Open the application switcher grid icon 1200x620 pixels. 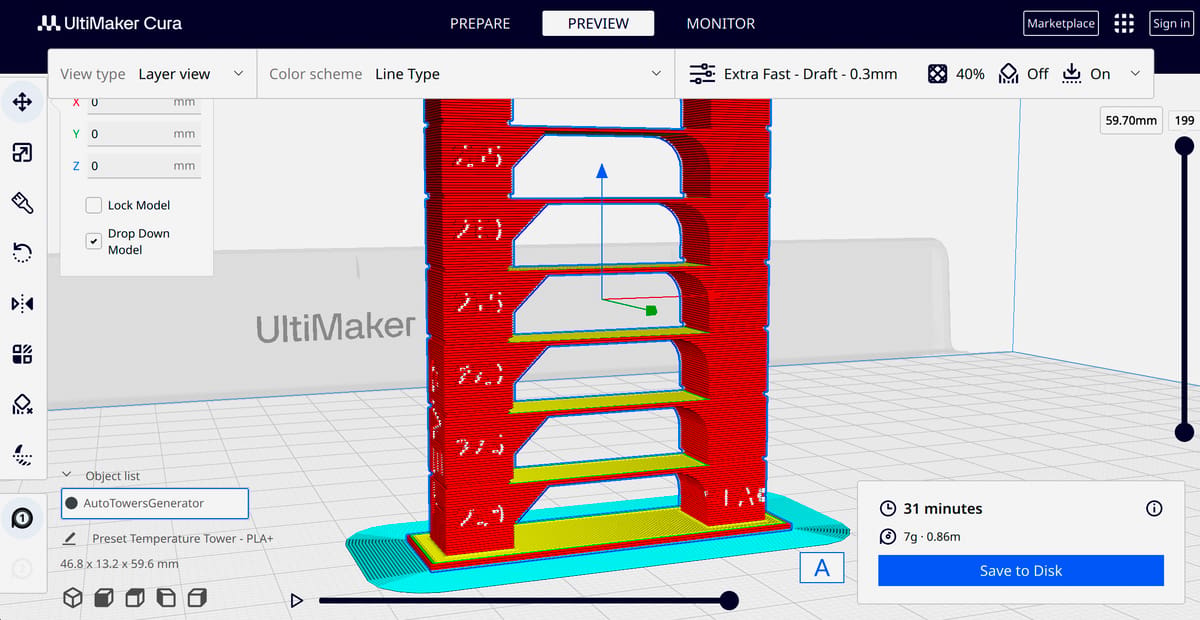click(x=1124, y=23)
